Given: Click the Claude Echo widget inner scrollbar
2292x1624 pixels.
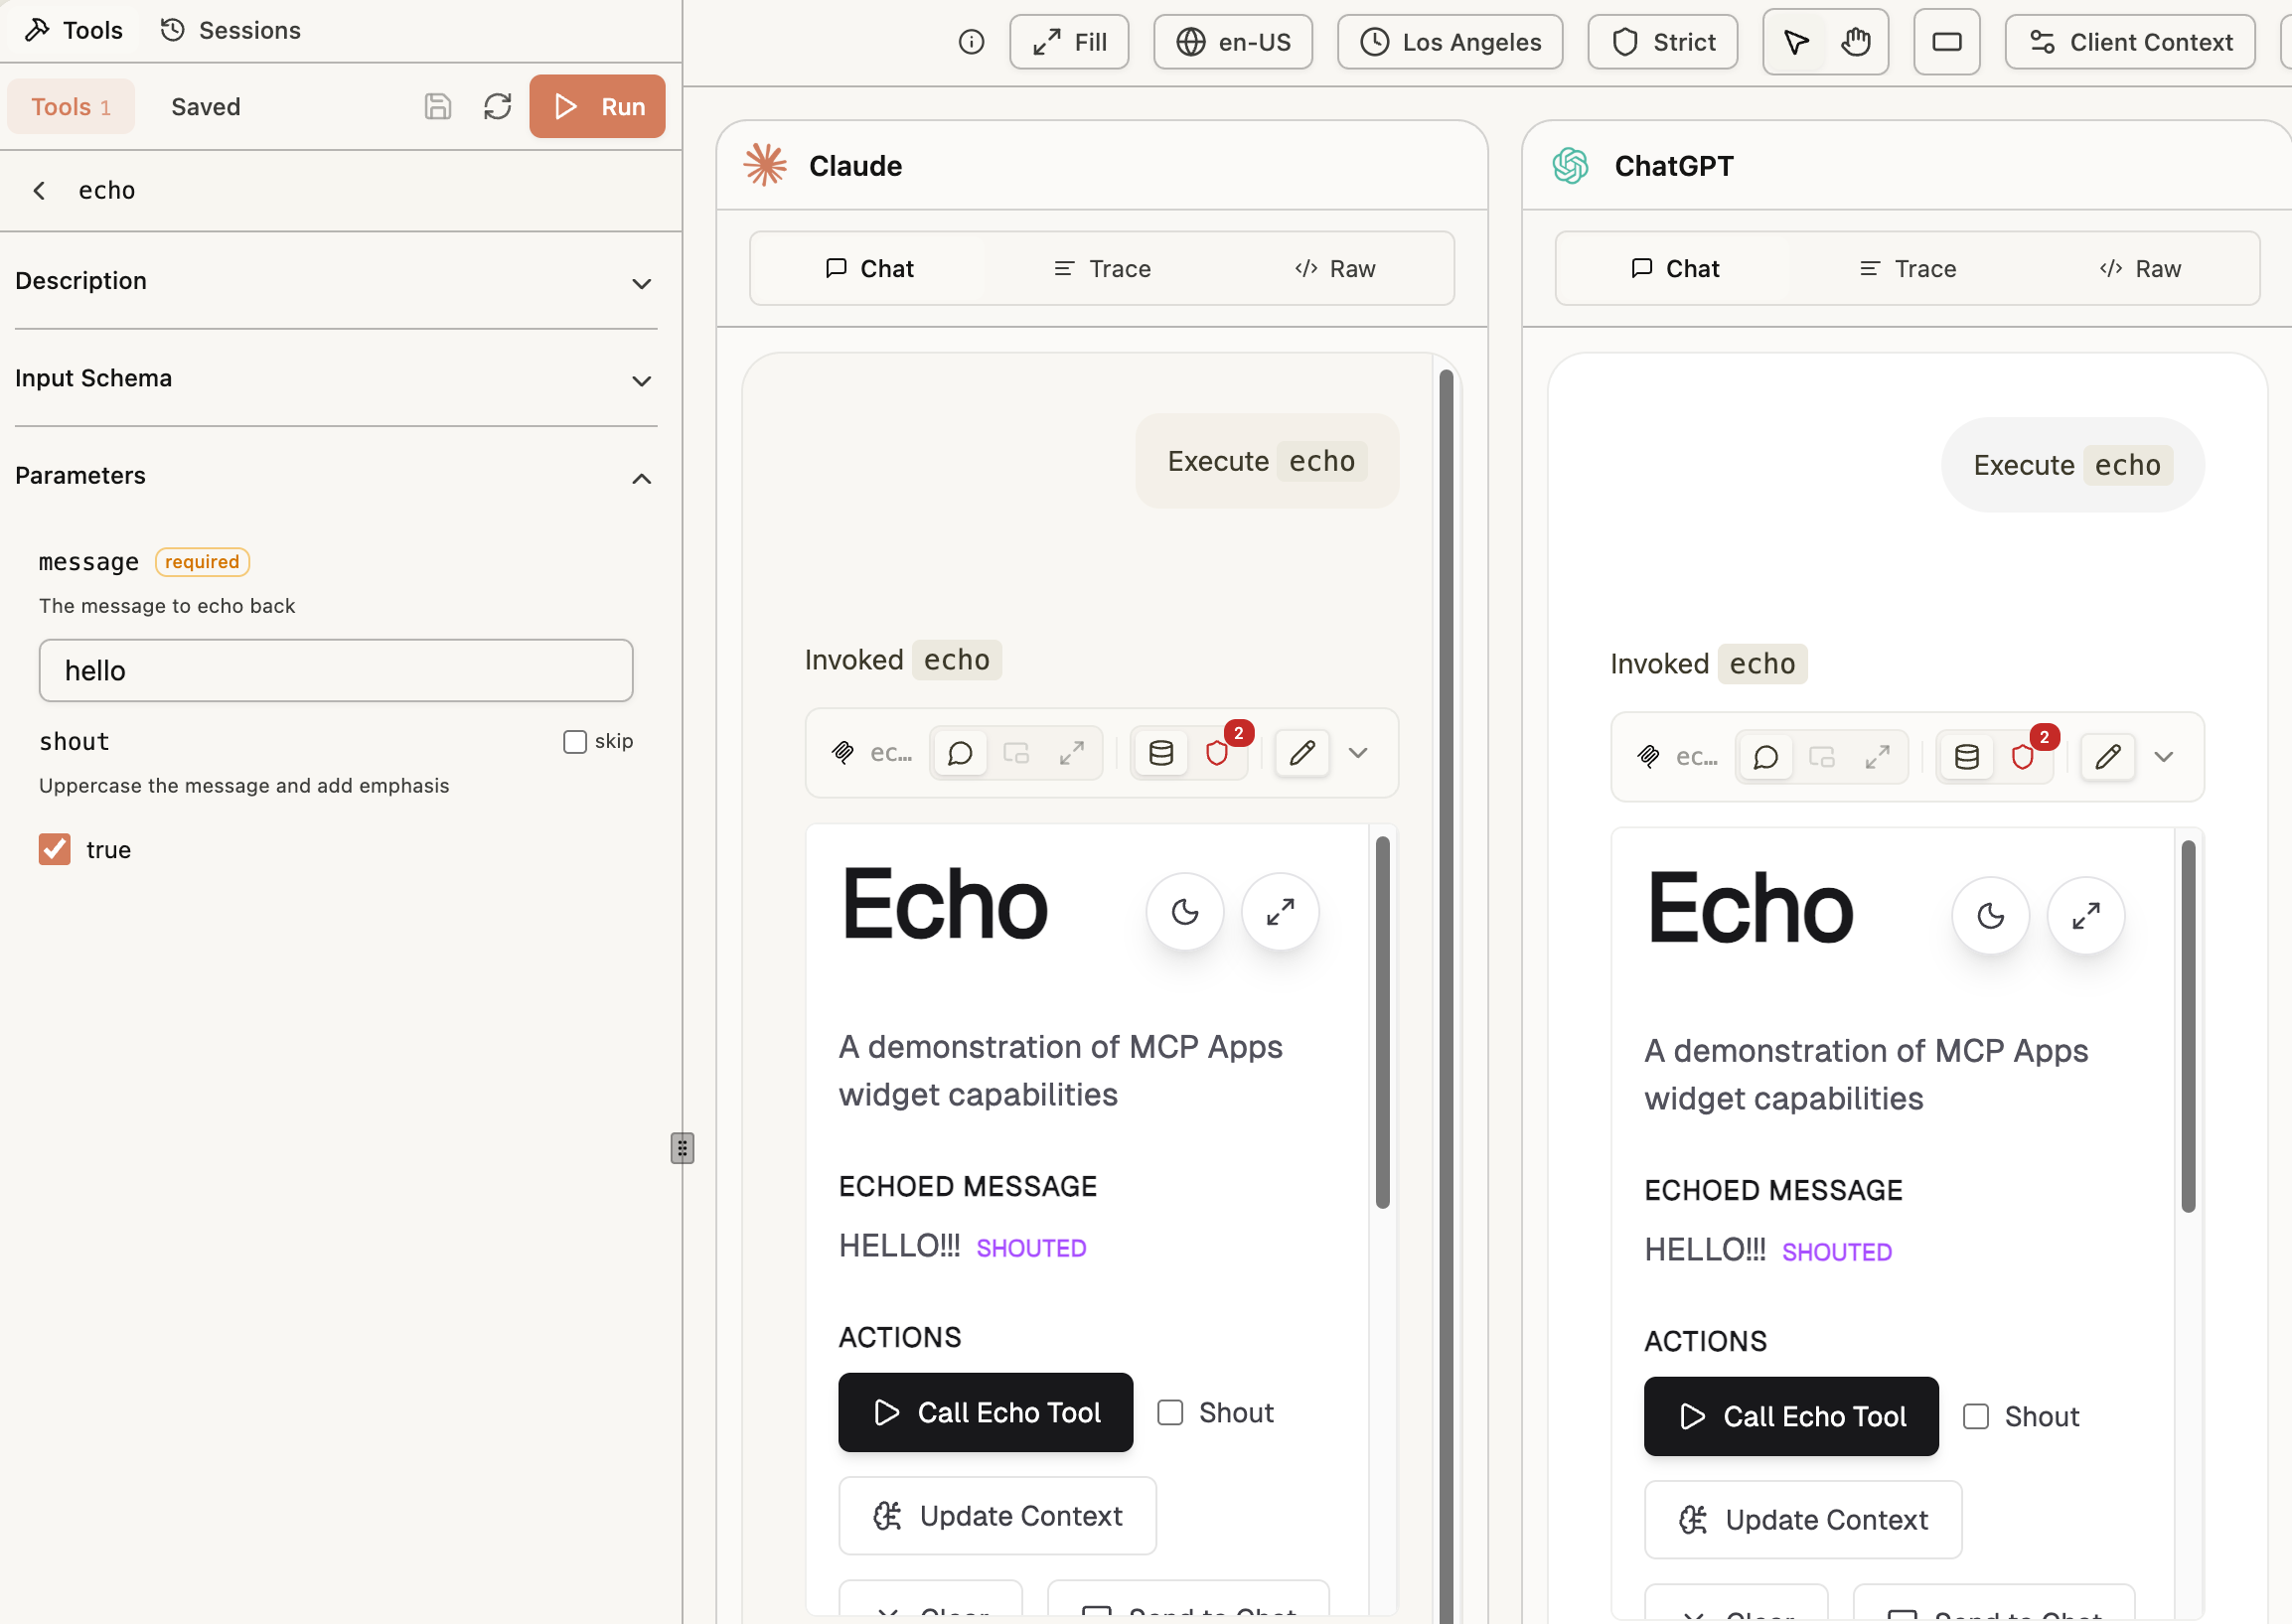Looking at the screenshot, I should [1383, 1023].
